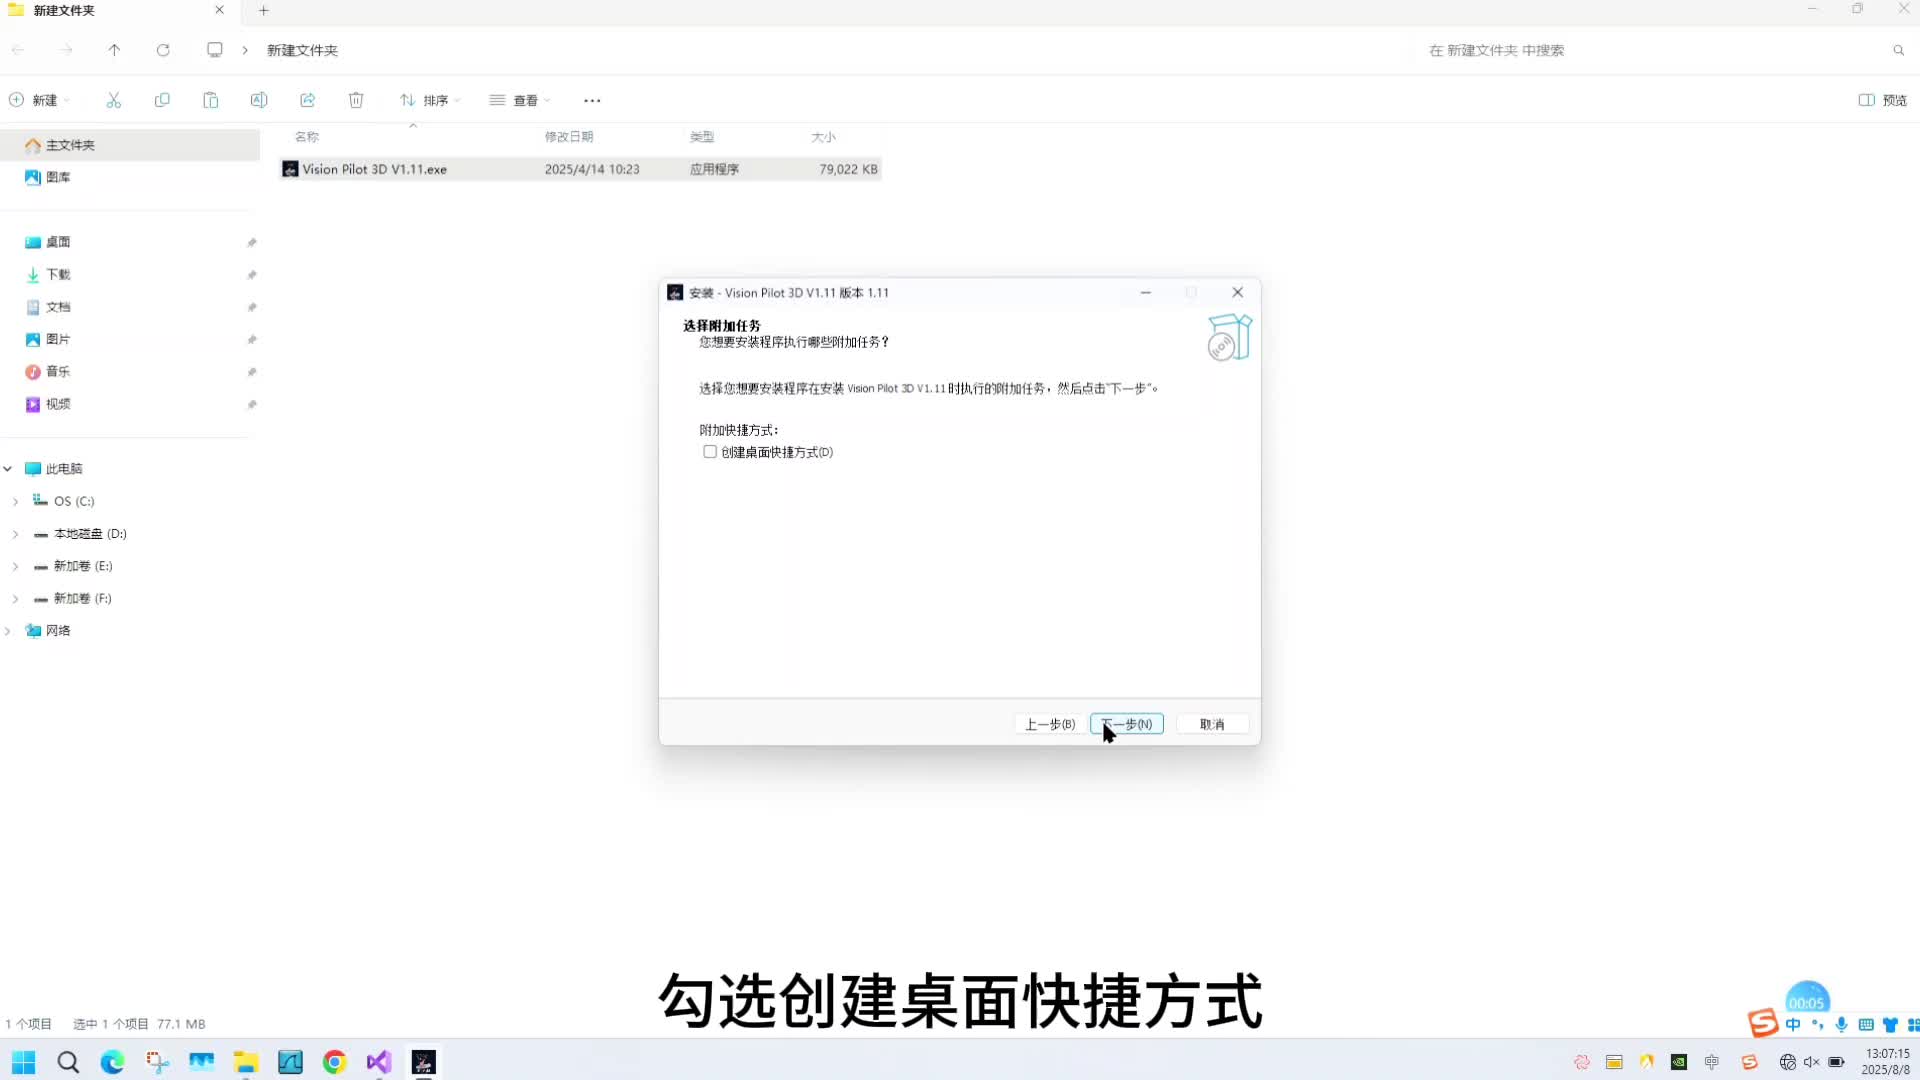Check the create desktop shortcut checkbox

tap(710, 452)
